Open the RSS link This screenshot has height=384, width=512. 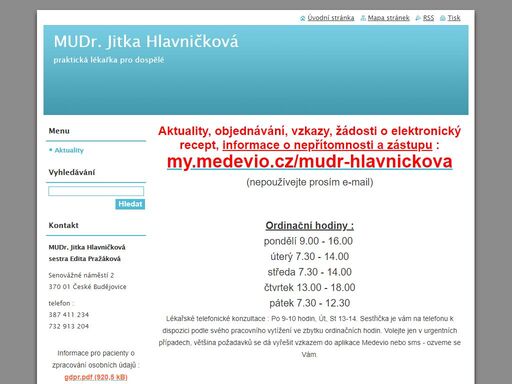tap(428, 18)
